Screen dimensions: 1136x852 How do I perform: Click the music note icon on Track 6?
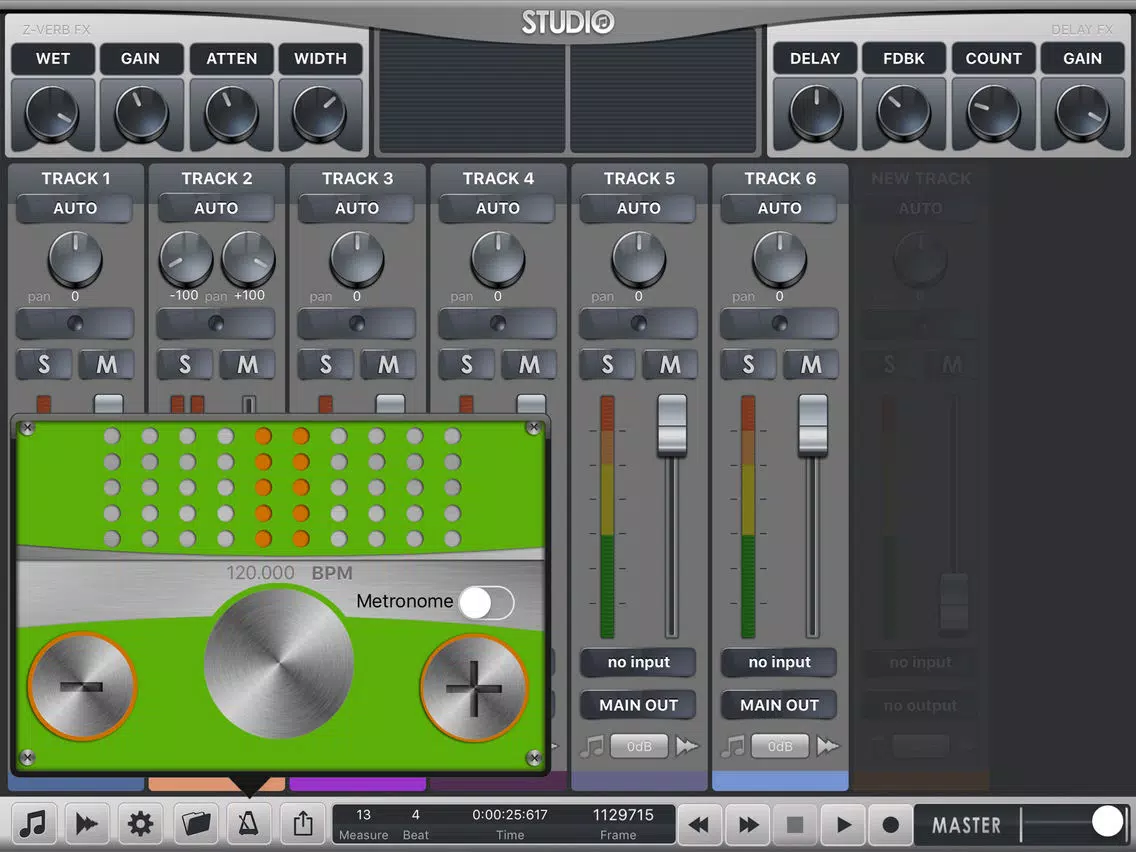click(732, 746)
